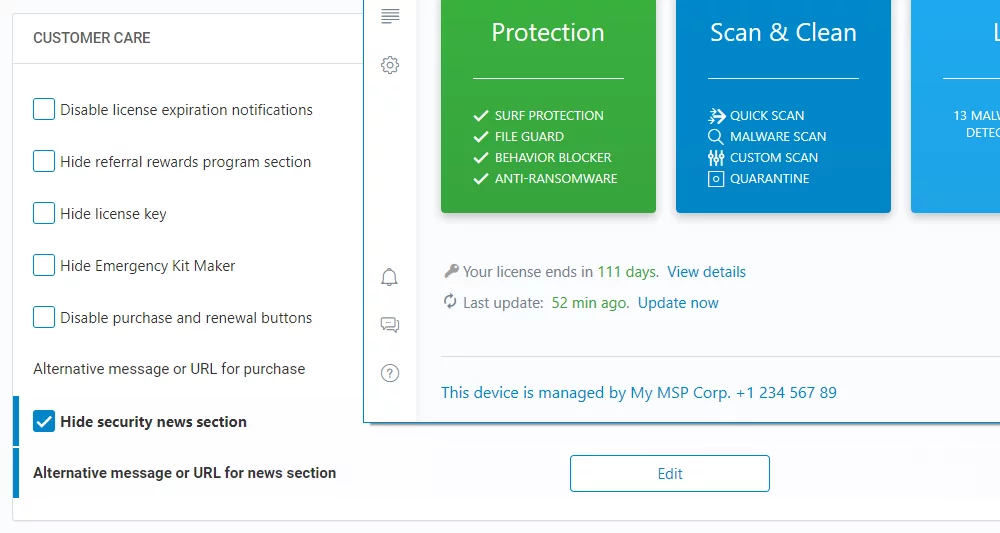
Task: Open the Surf Protection item
Action: click(x=549, y=116)
